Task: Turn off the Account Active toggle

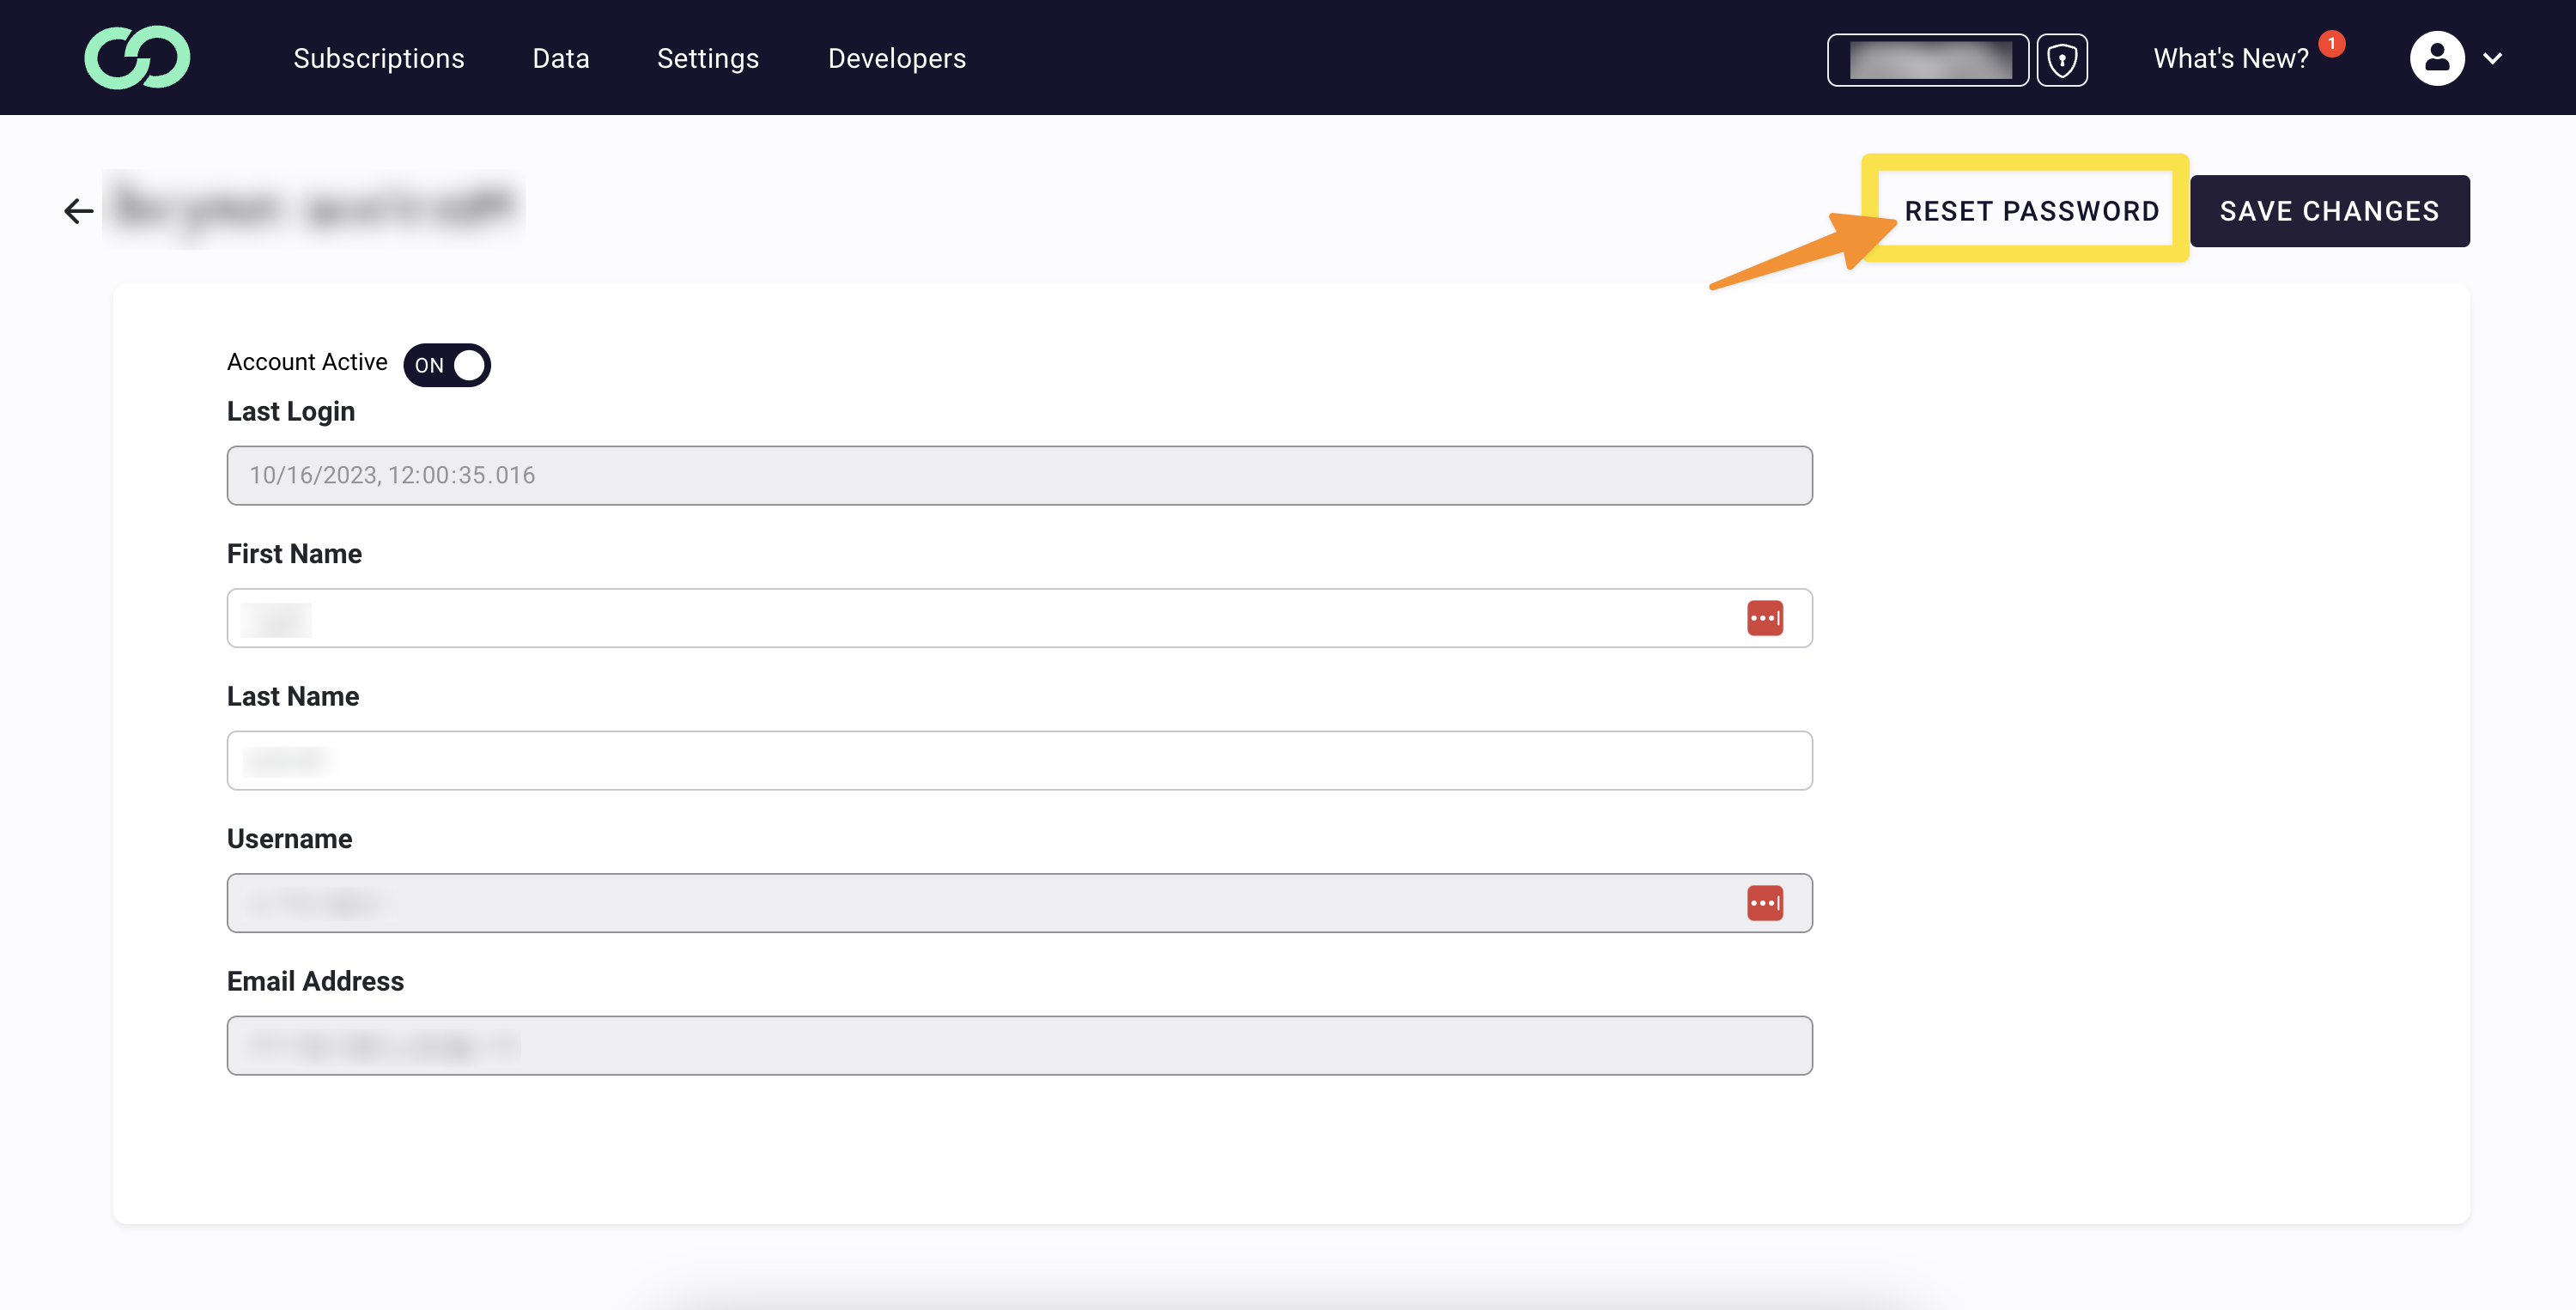Action: 446,364
